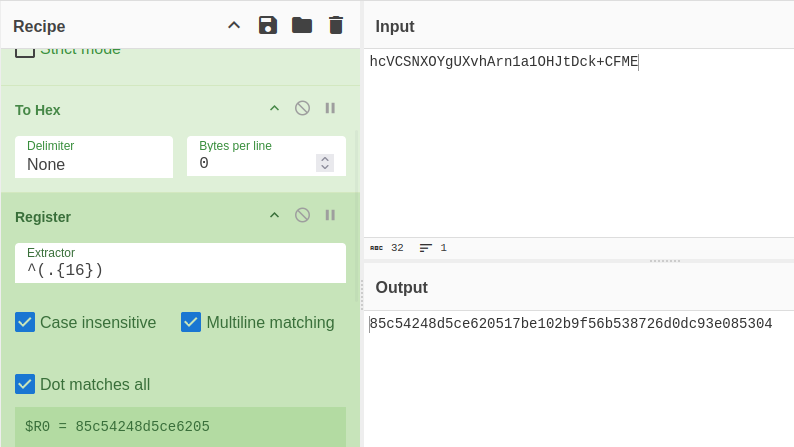Click the divider handle between Input and Output
This screenshot has width=794, height=447.
point(665,261)
